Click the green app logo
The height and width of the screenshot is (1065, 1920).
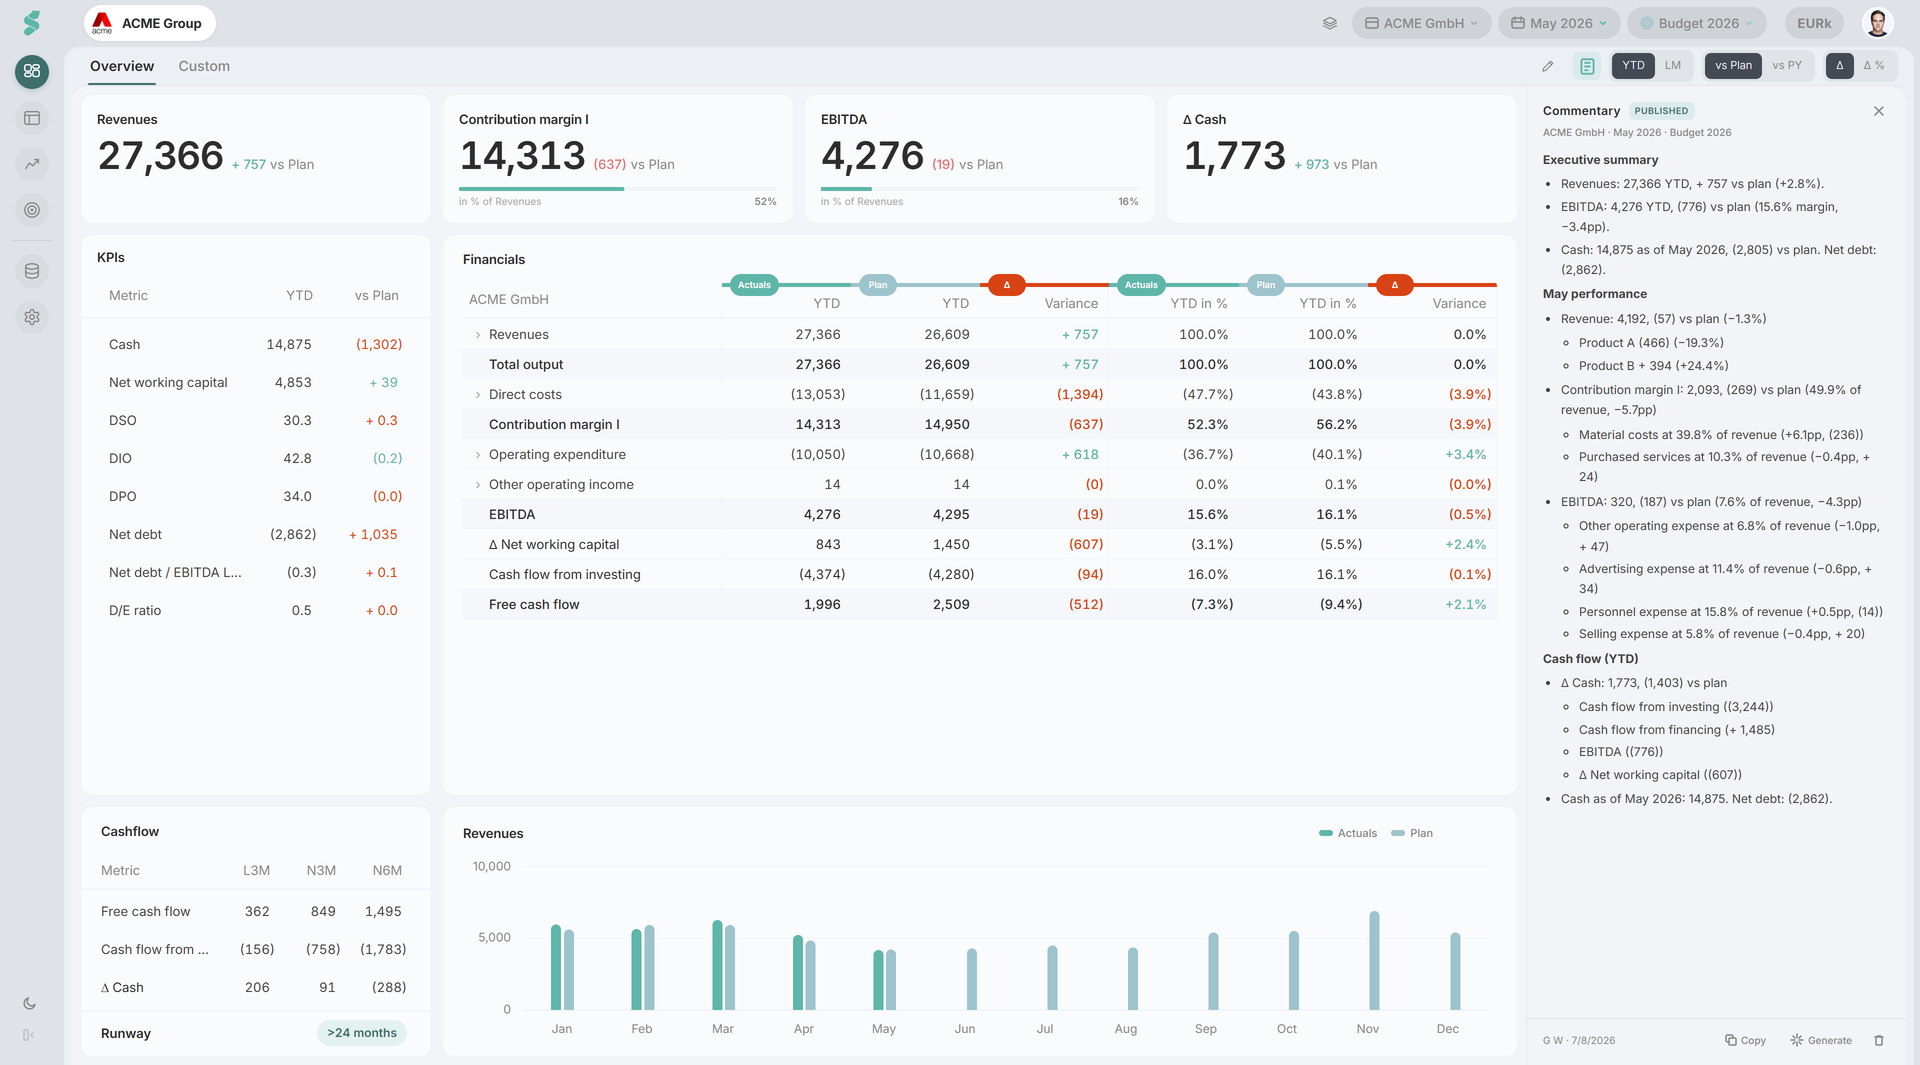(32, 23)
